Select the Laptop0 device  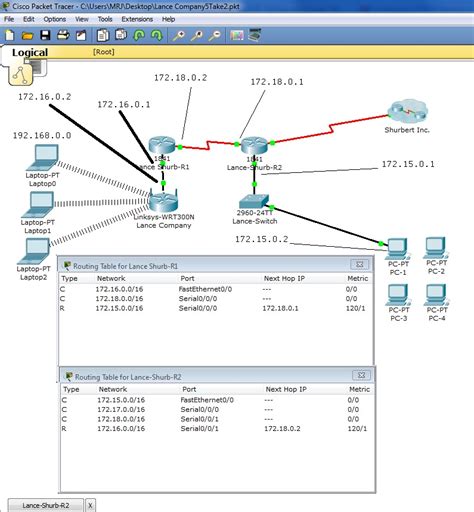click(x=43, y=157)
